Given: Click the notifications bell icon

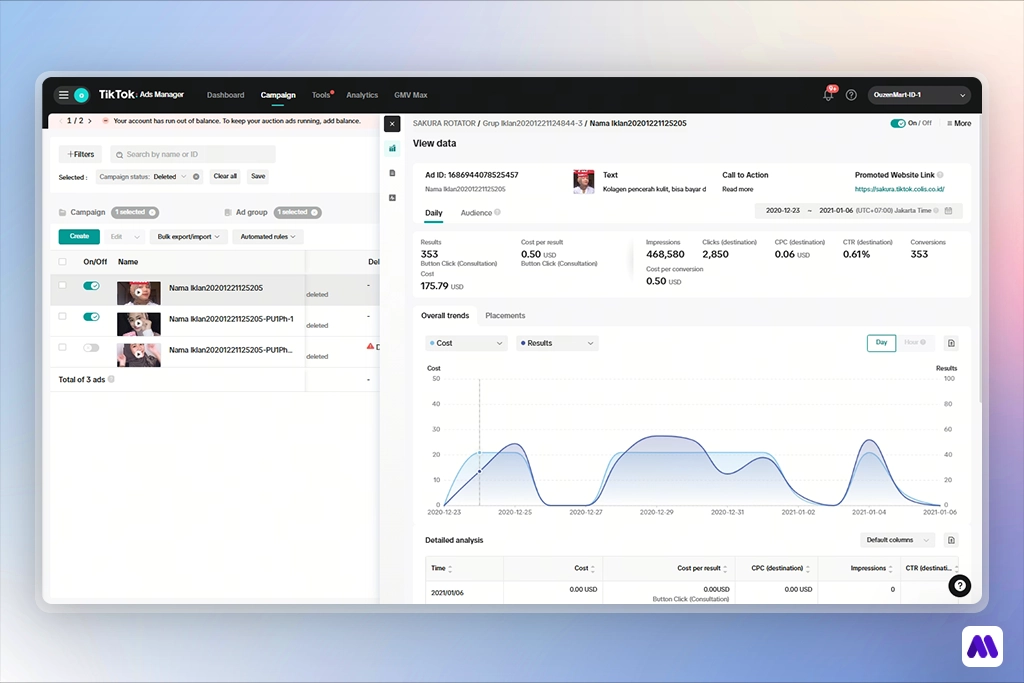Looking at the screenshot, I should 828,95.
